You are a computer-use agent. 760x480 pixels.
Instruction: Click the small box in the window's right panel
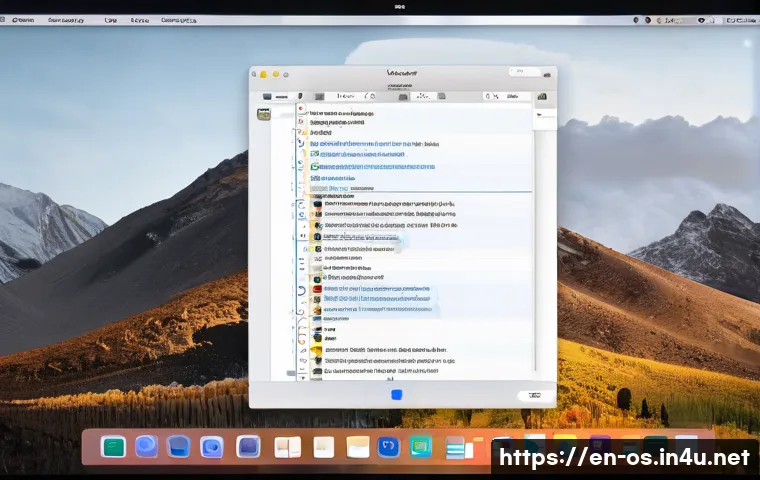click(x=544, y=116)
